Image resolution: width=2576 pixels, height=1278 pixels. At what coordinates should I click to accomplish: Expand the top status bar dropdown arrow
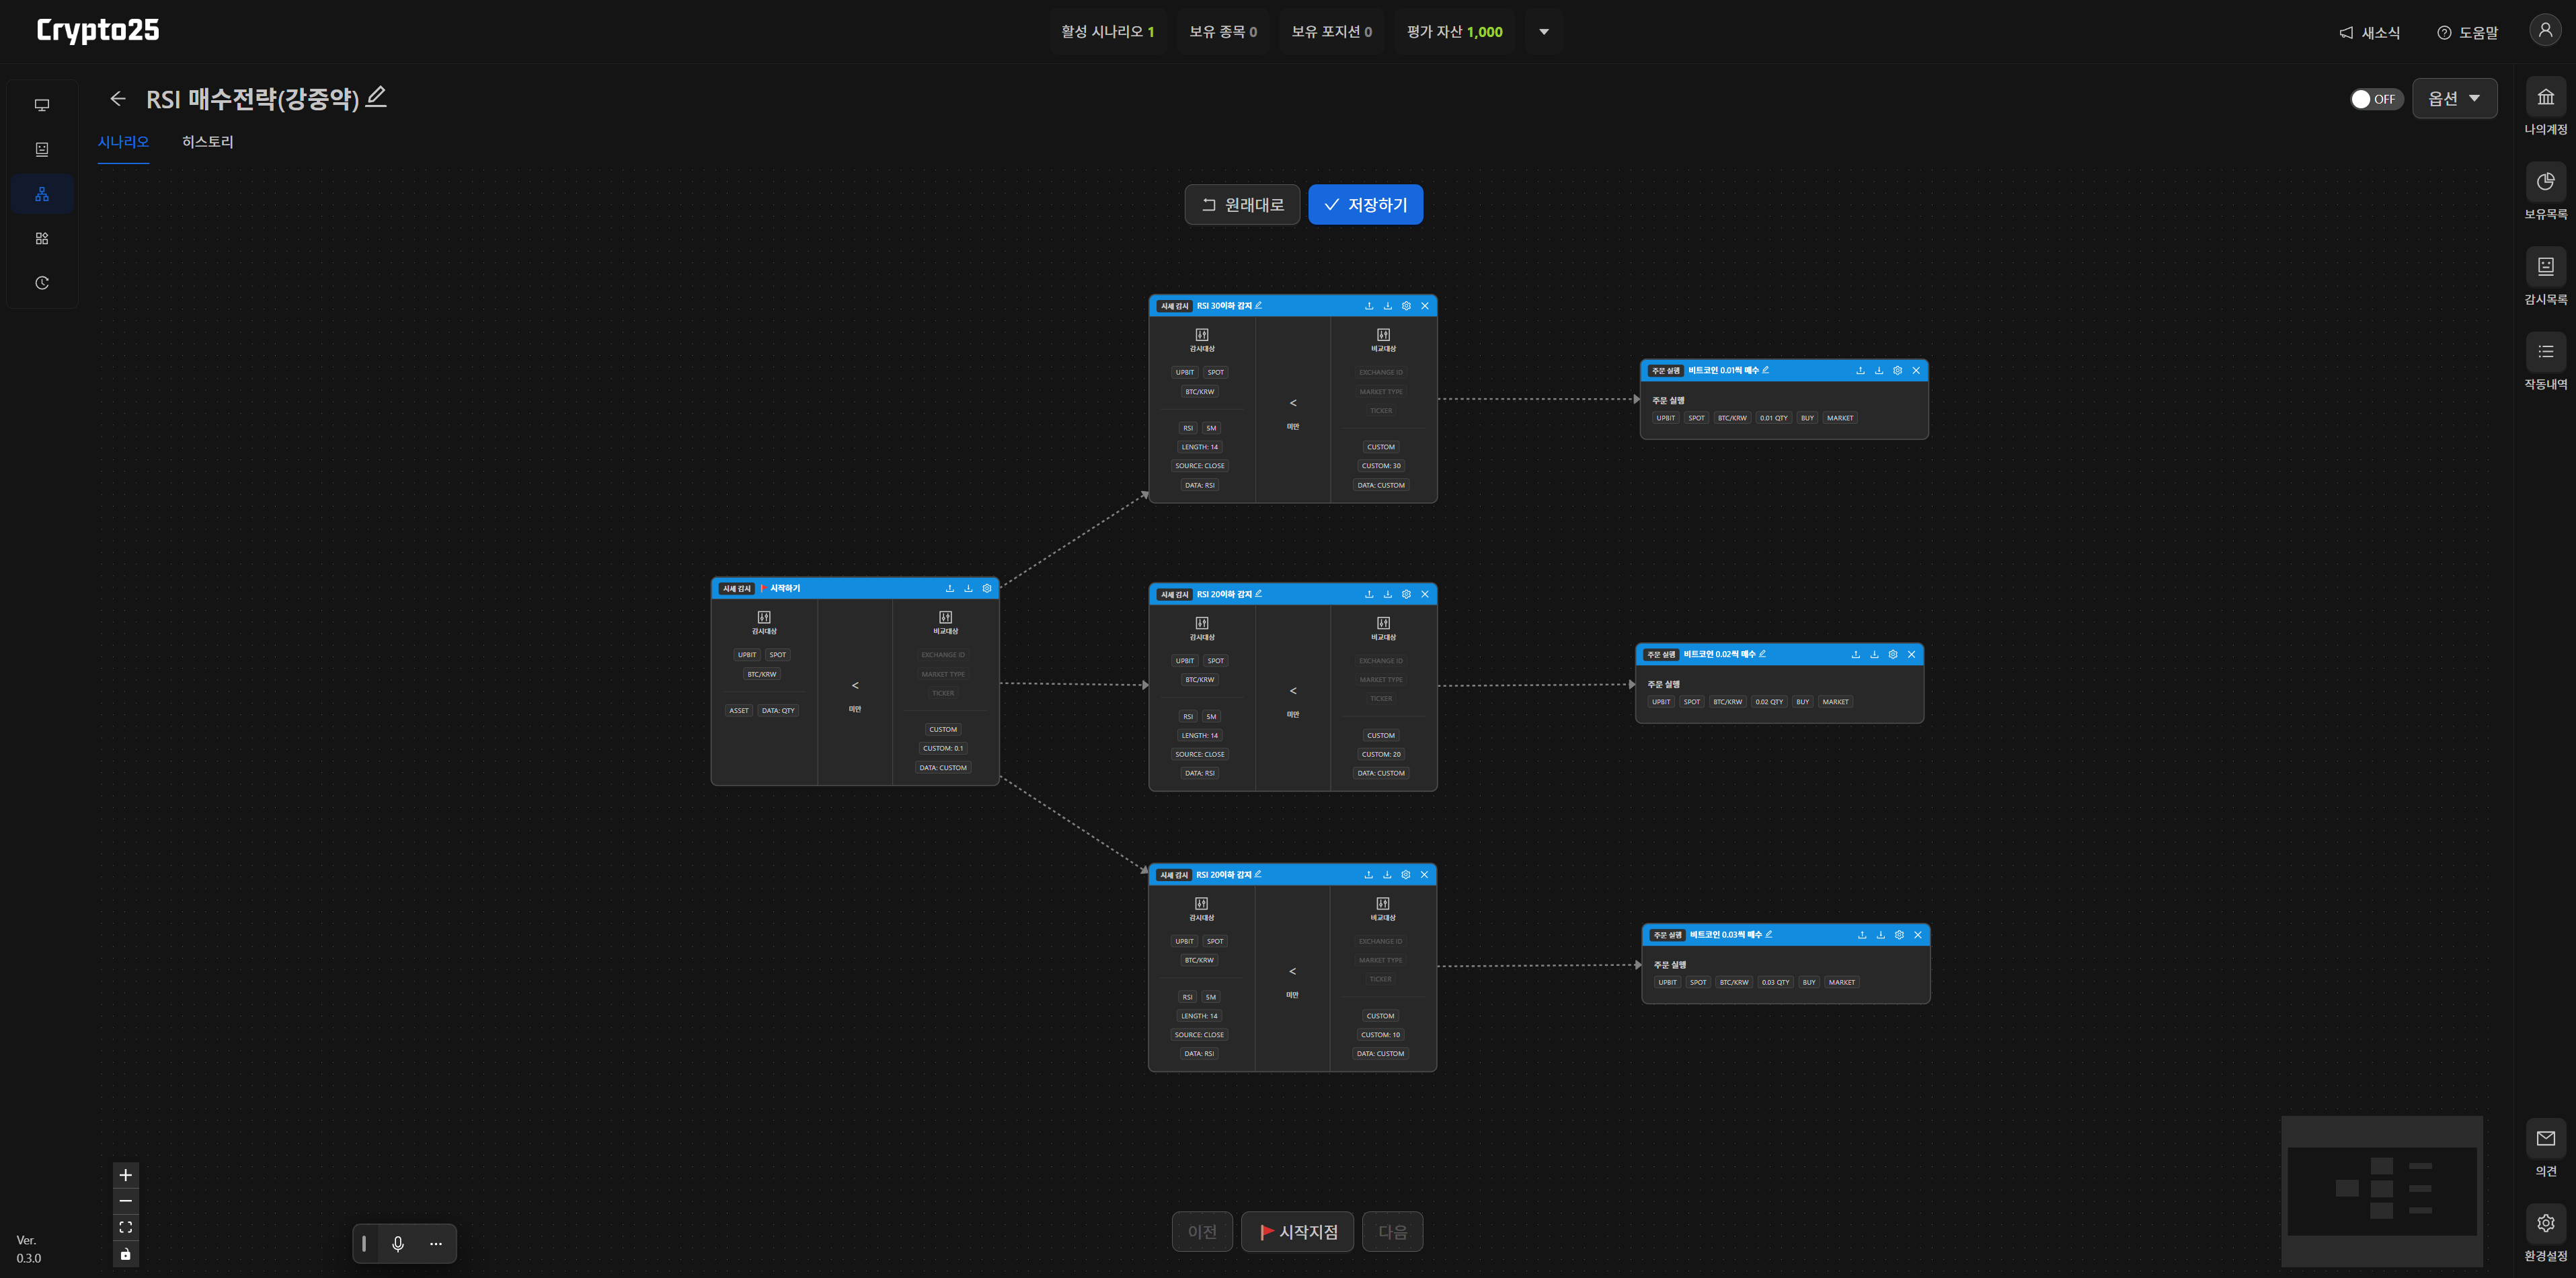pyautogui.click(x=1544, y=32)
